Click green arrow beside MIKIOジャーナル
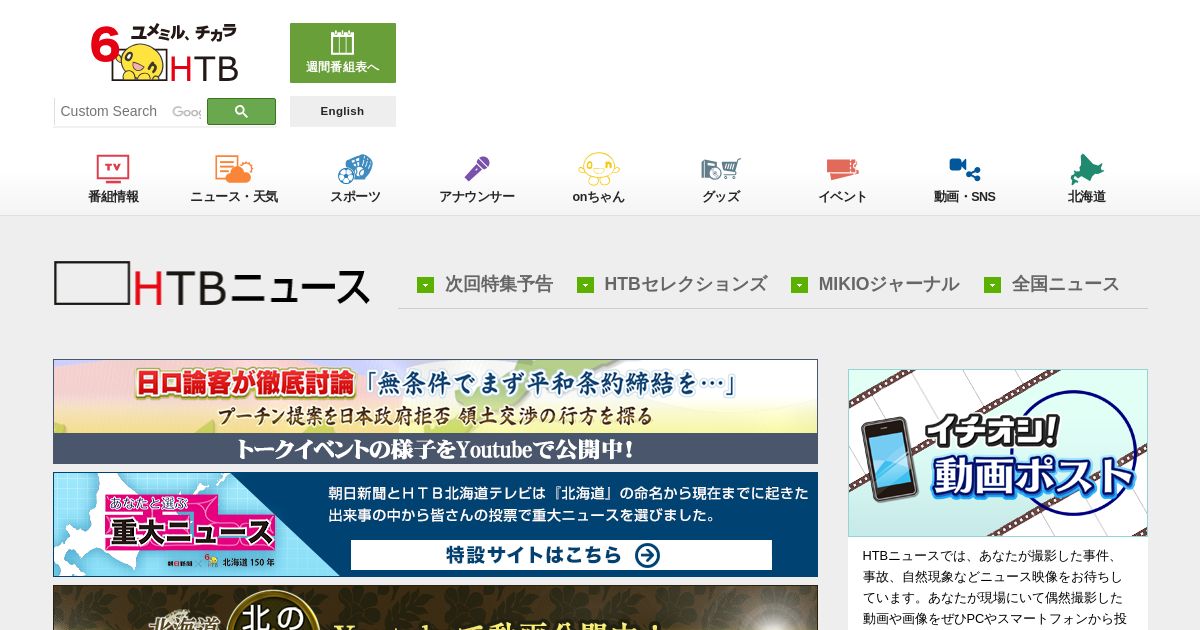Image resolution: width=1200 pixels, height=630 pixels. (799, 285)
